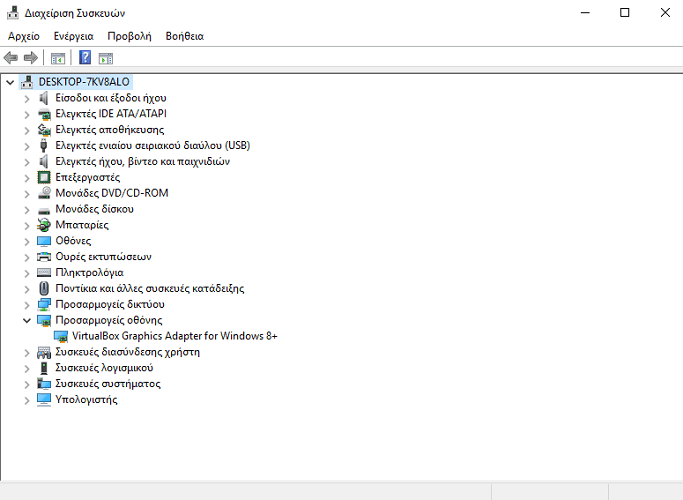Expand the Πληκτρολόγια node
The height and width of the screenshot is (500, 683).
pos(27,274)
